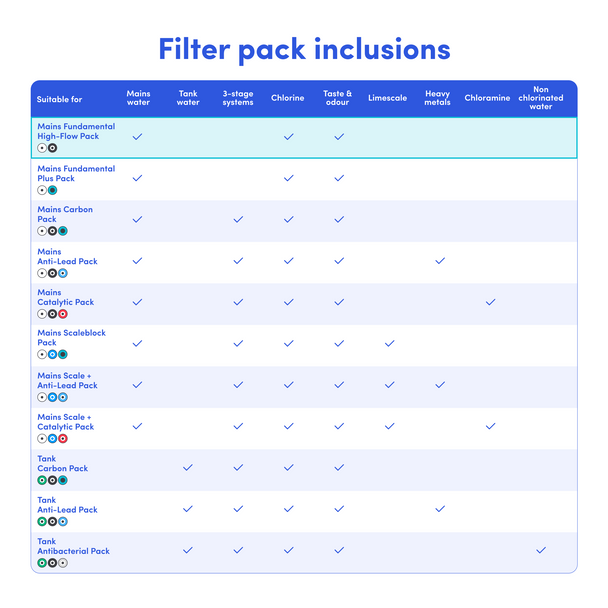The width and height of the screenshot is (608, 608).
Task: Click the black filter icon under Tank Antibacterial Pack
Action: coord(52,563)
